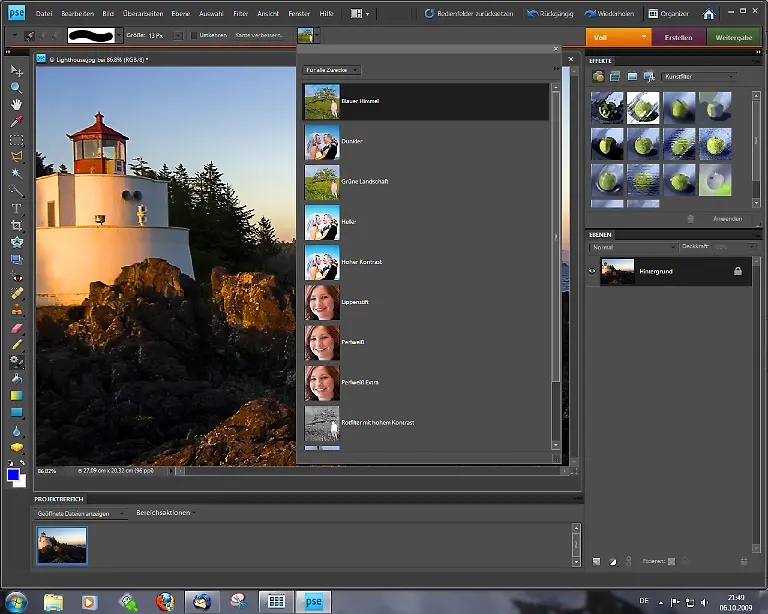Choose the Horizontal Type tool
Viewport: 768px width, 614px height.
click(16, 208)
